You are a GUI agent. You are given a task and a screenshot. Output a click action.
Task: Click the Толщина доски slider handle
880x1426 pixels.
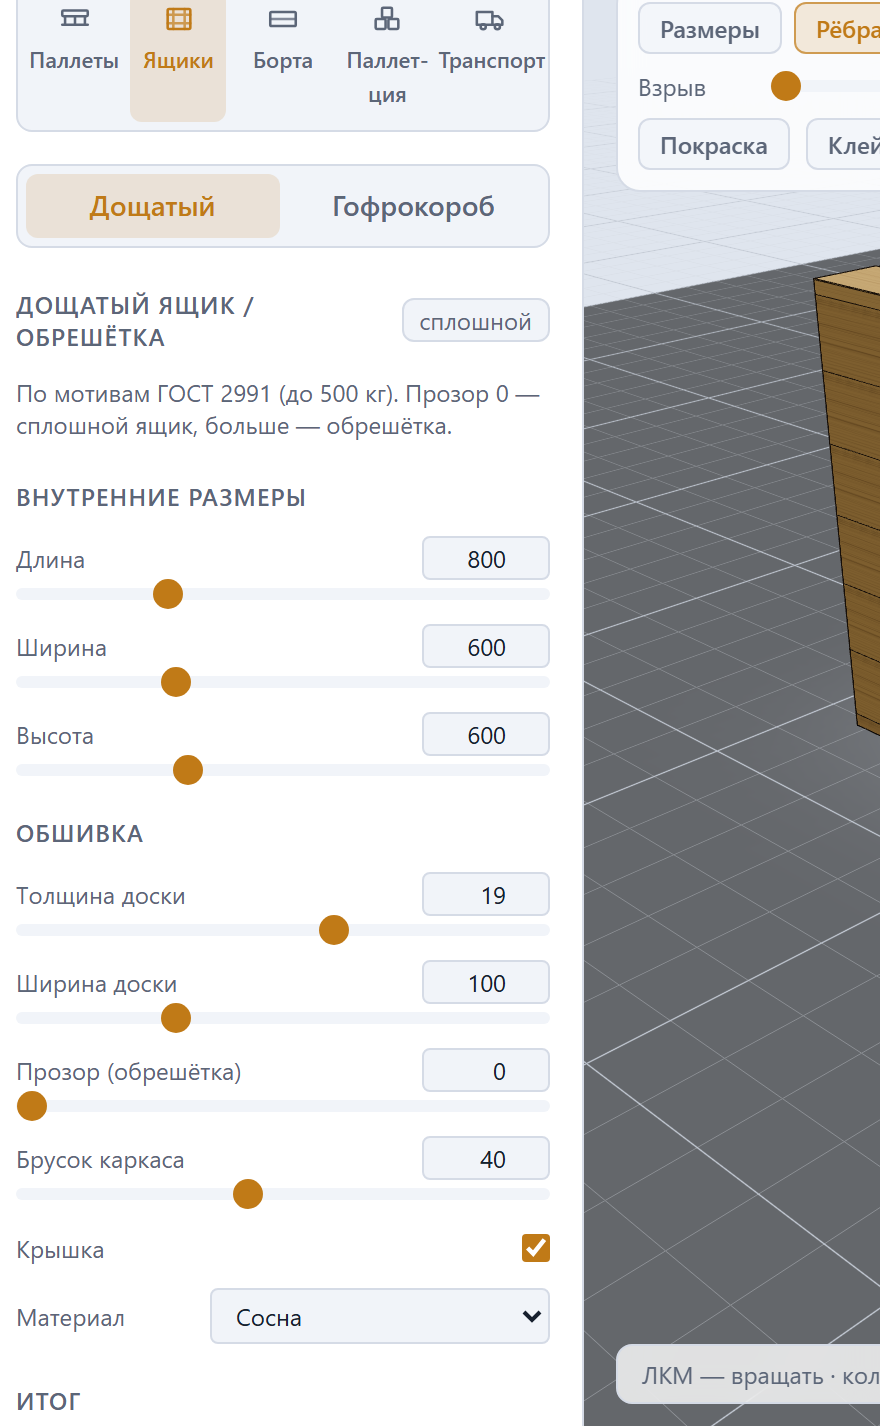(334, 930)
